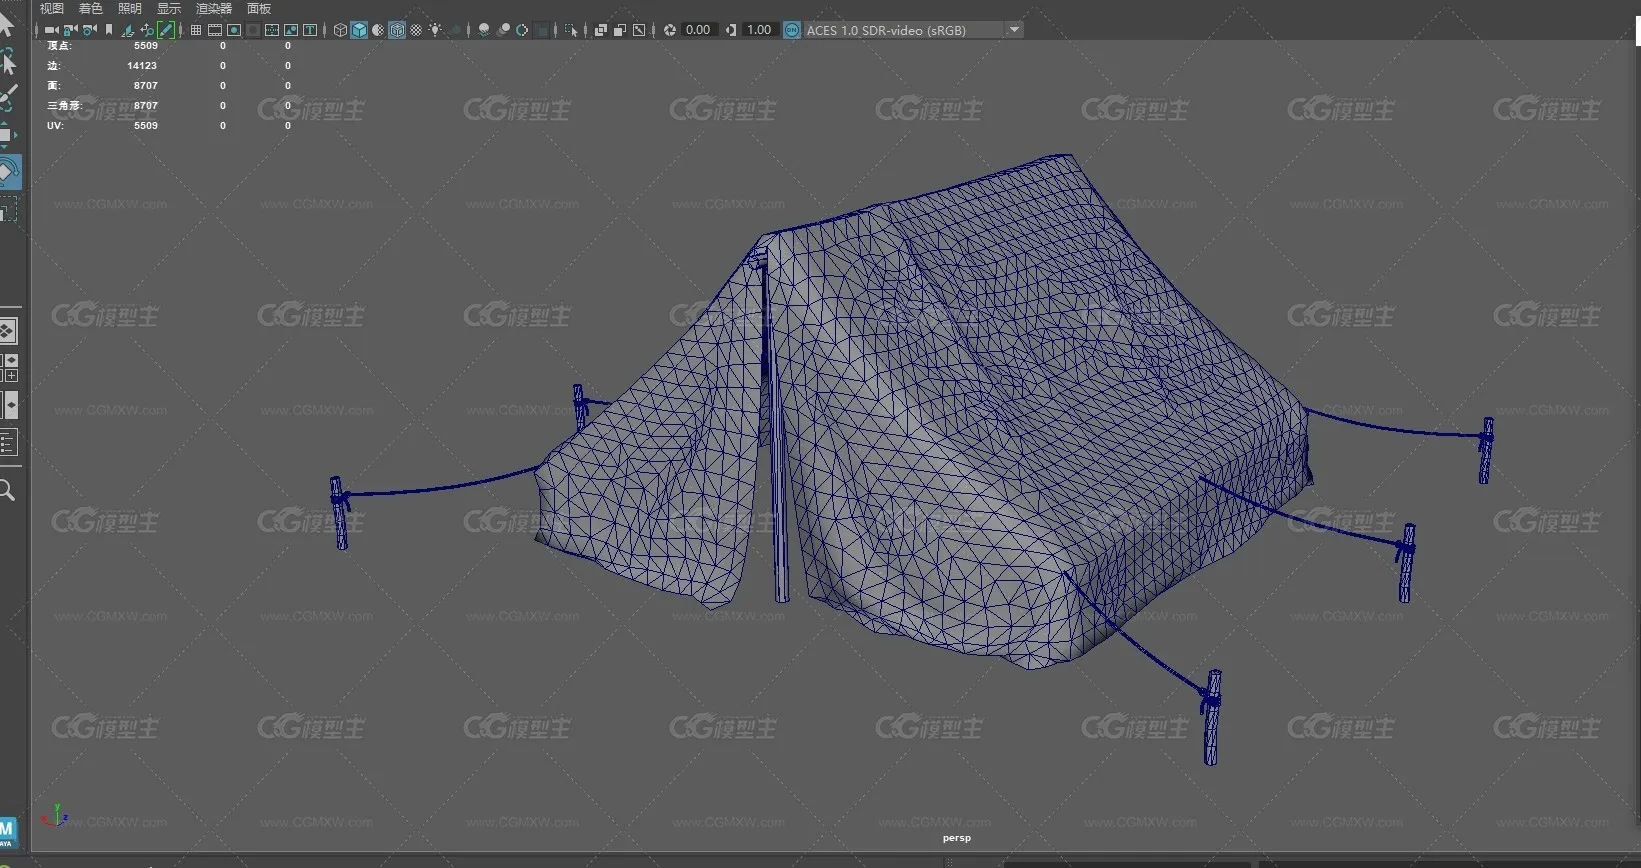Edit the Gamma value field 1.00
This screenshot has width=1641, height=868.
760,30
